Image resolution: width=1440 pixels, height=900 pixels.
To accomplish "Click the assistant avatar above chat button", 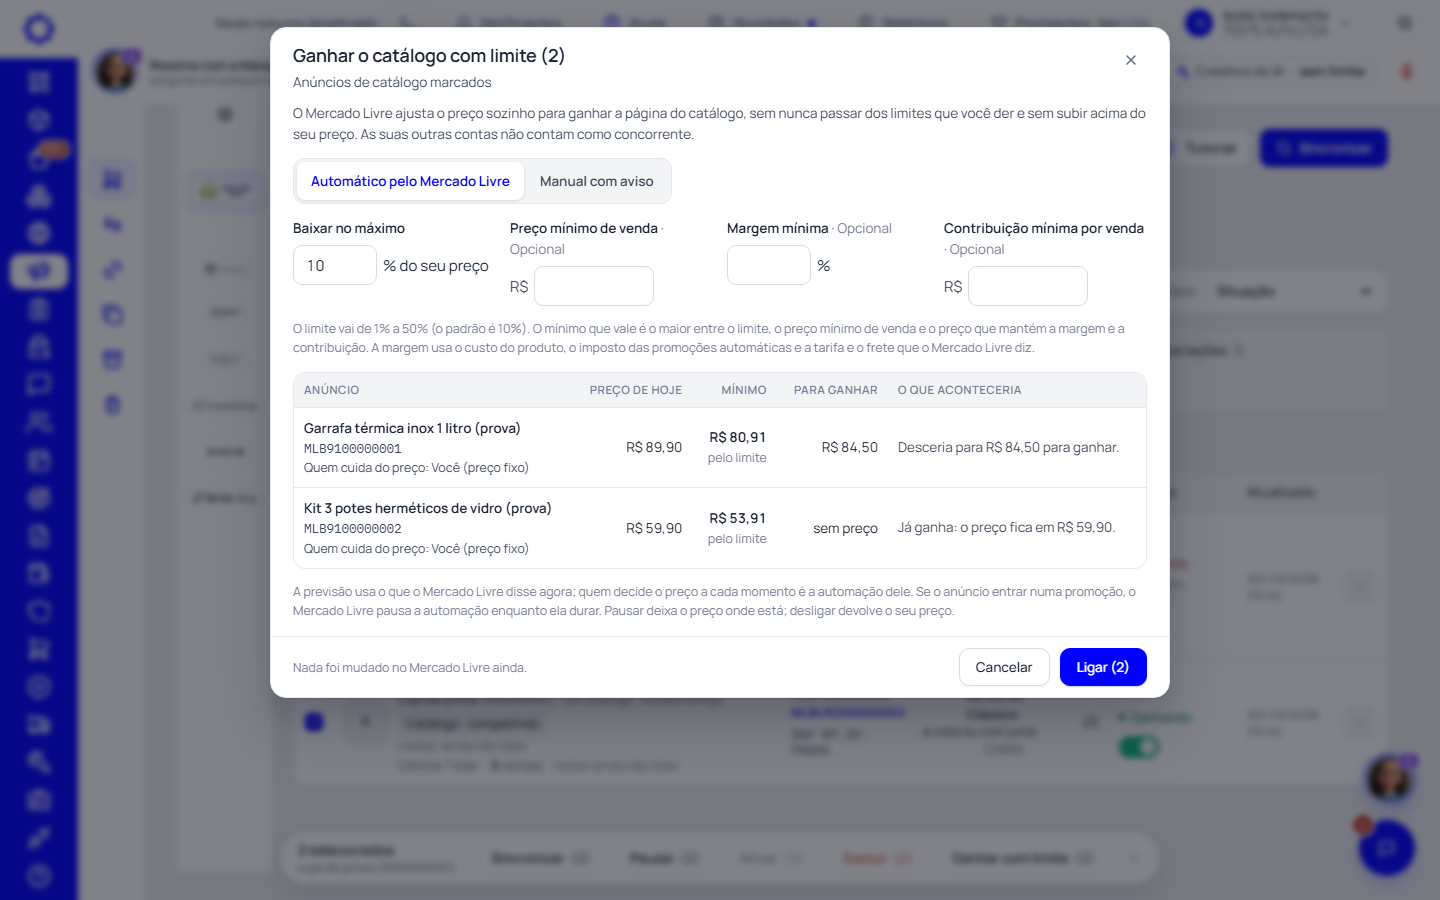I will coord(1389,778).
